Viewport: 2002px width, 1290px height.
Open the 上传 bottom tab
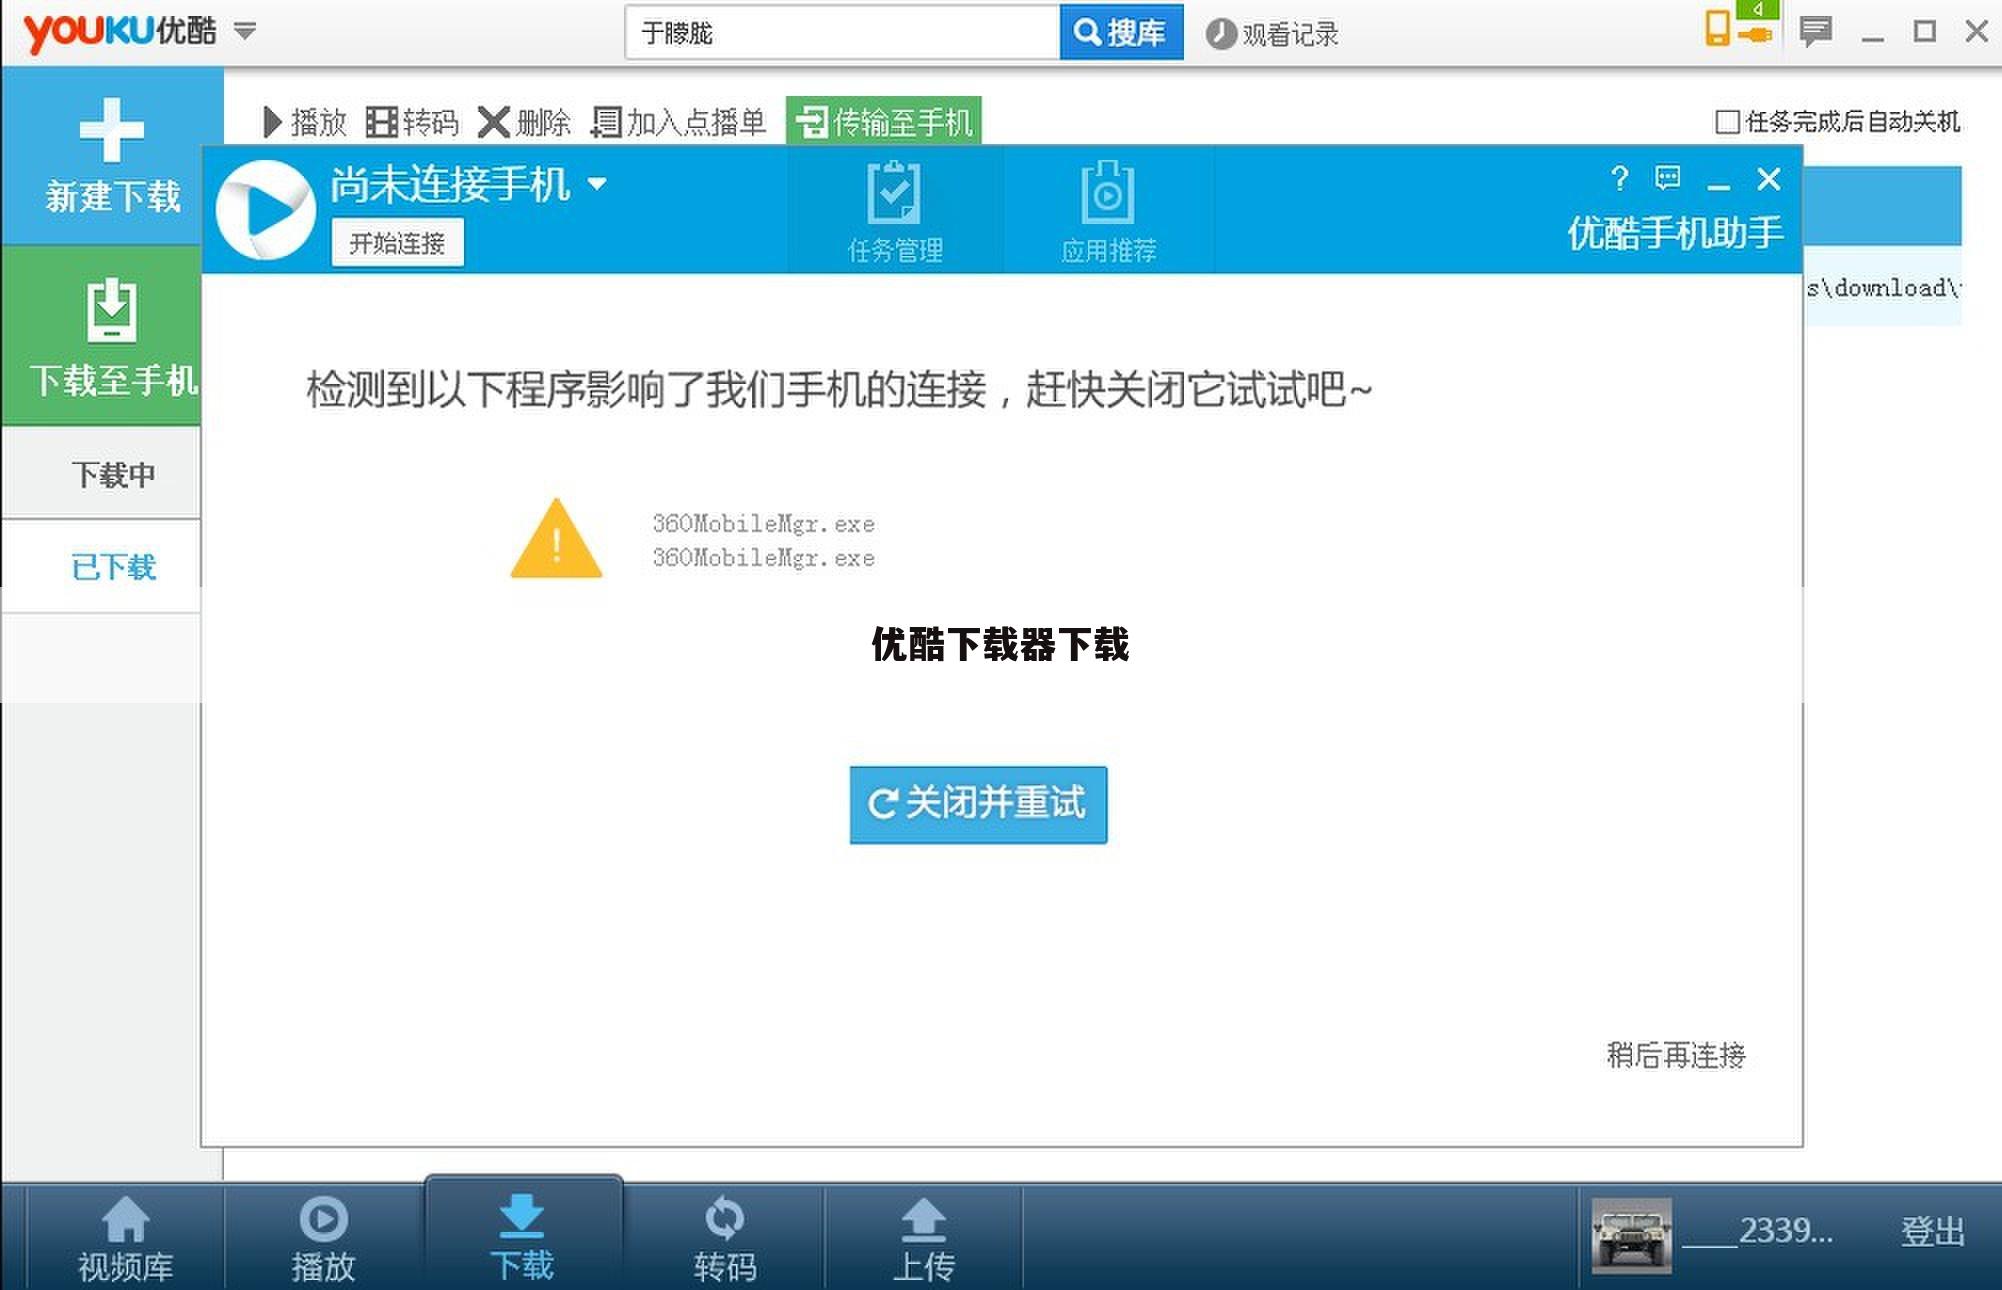pyautogui.click(x=923, y=1237)
